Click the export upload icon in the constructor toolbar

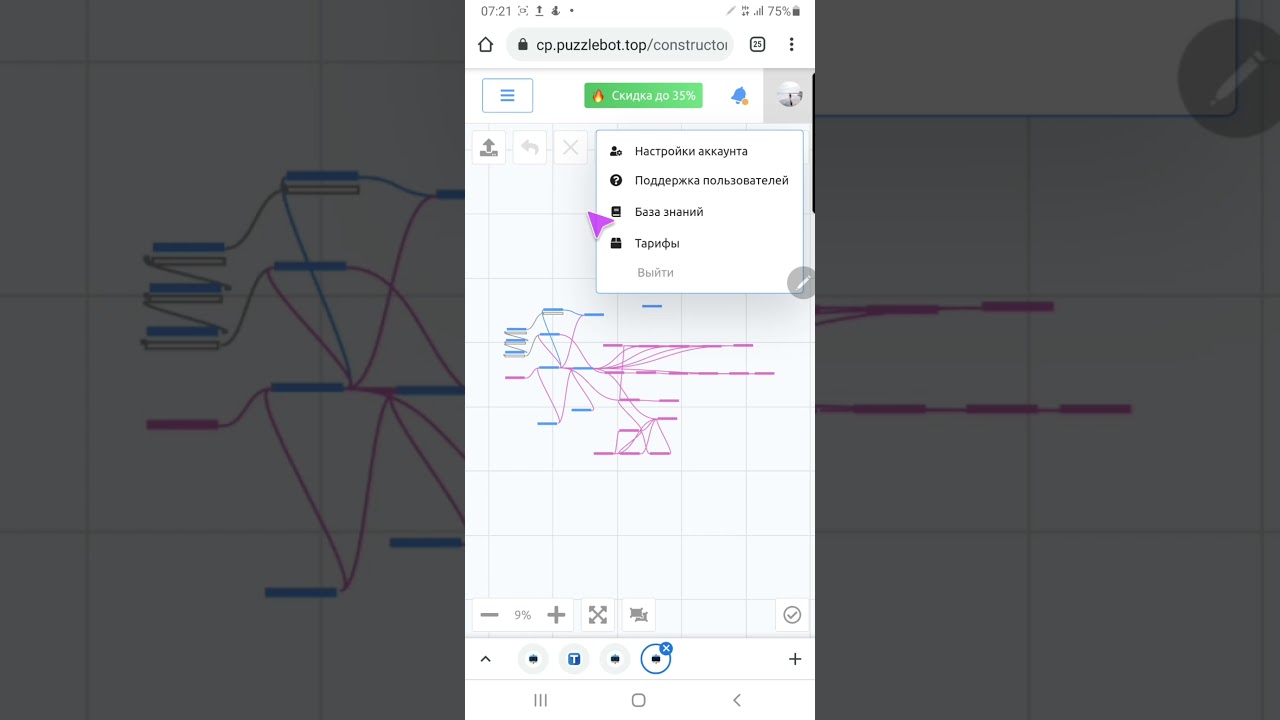coord(489,148)
